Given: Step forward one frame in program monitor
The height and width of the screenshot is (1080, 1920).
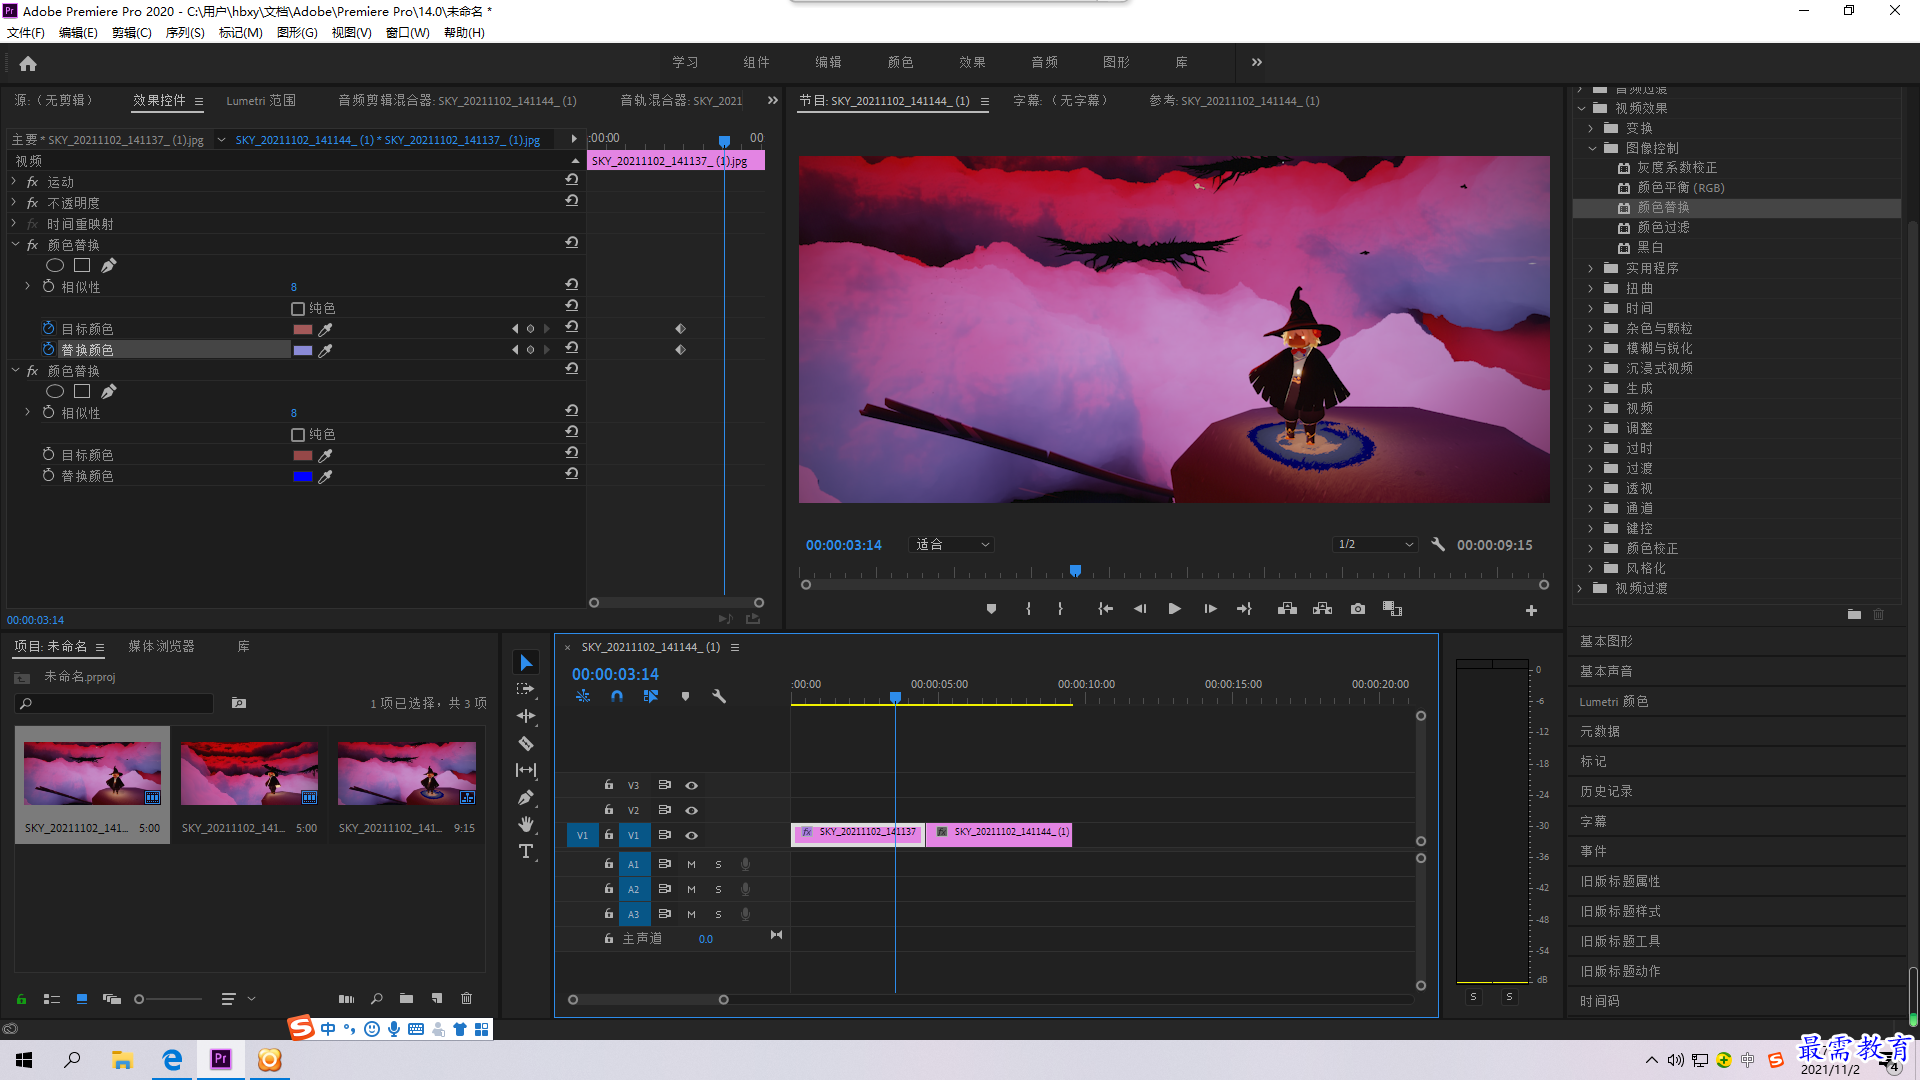Looking at the screenshot, I should (x=1210, y=609).
